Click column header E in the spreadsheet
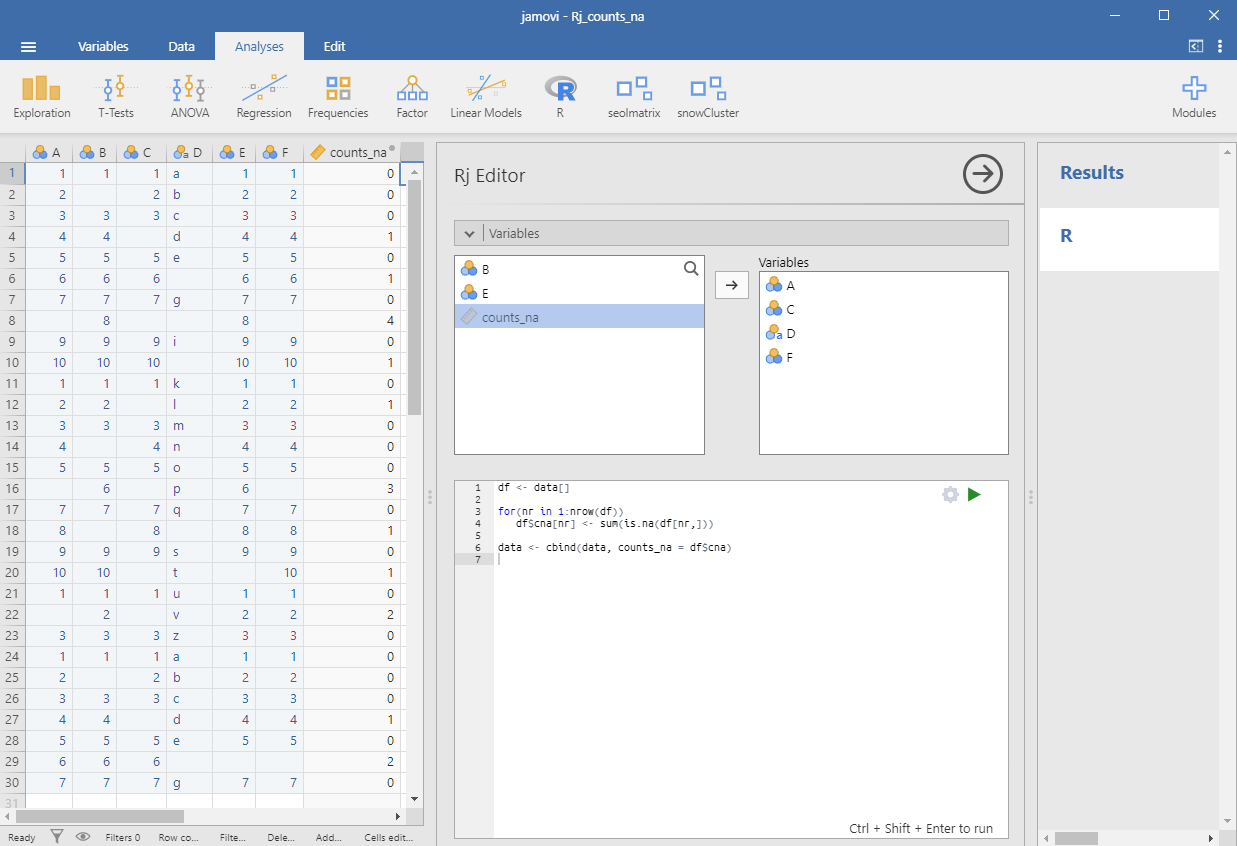The width and height of the screenshot is (1237, 846). click(x=234, y=152)
